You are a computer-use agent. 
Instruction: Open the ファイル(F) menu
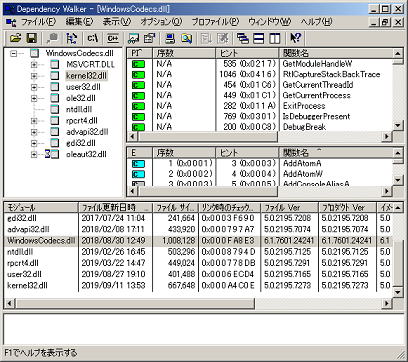tap(39, 22)
